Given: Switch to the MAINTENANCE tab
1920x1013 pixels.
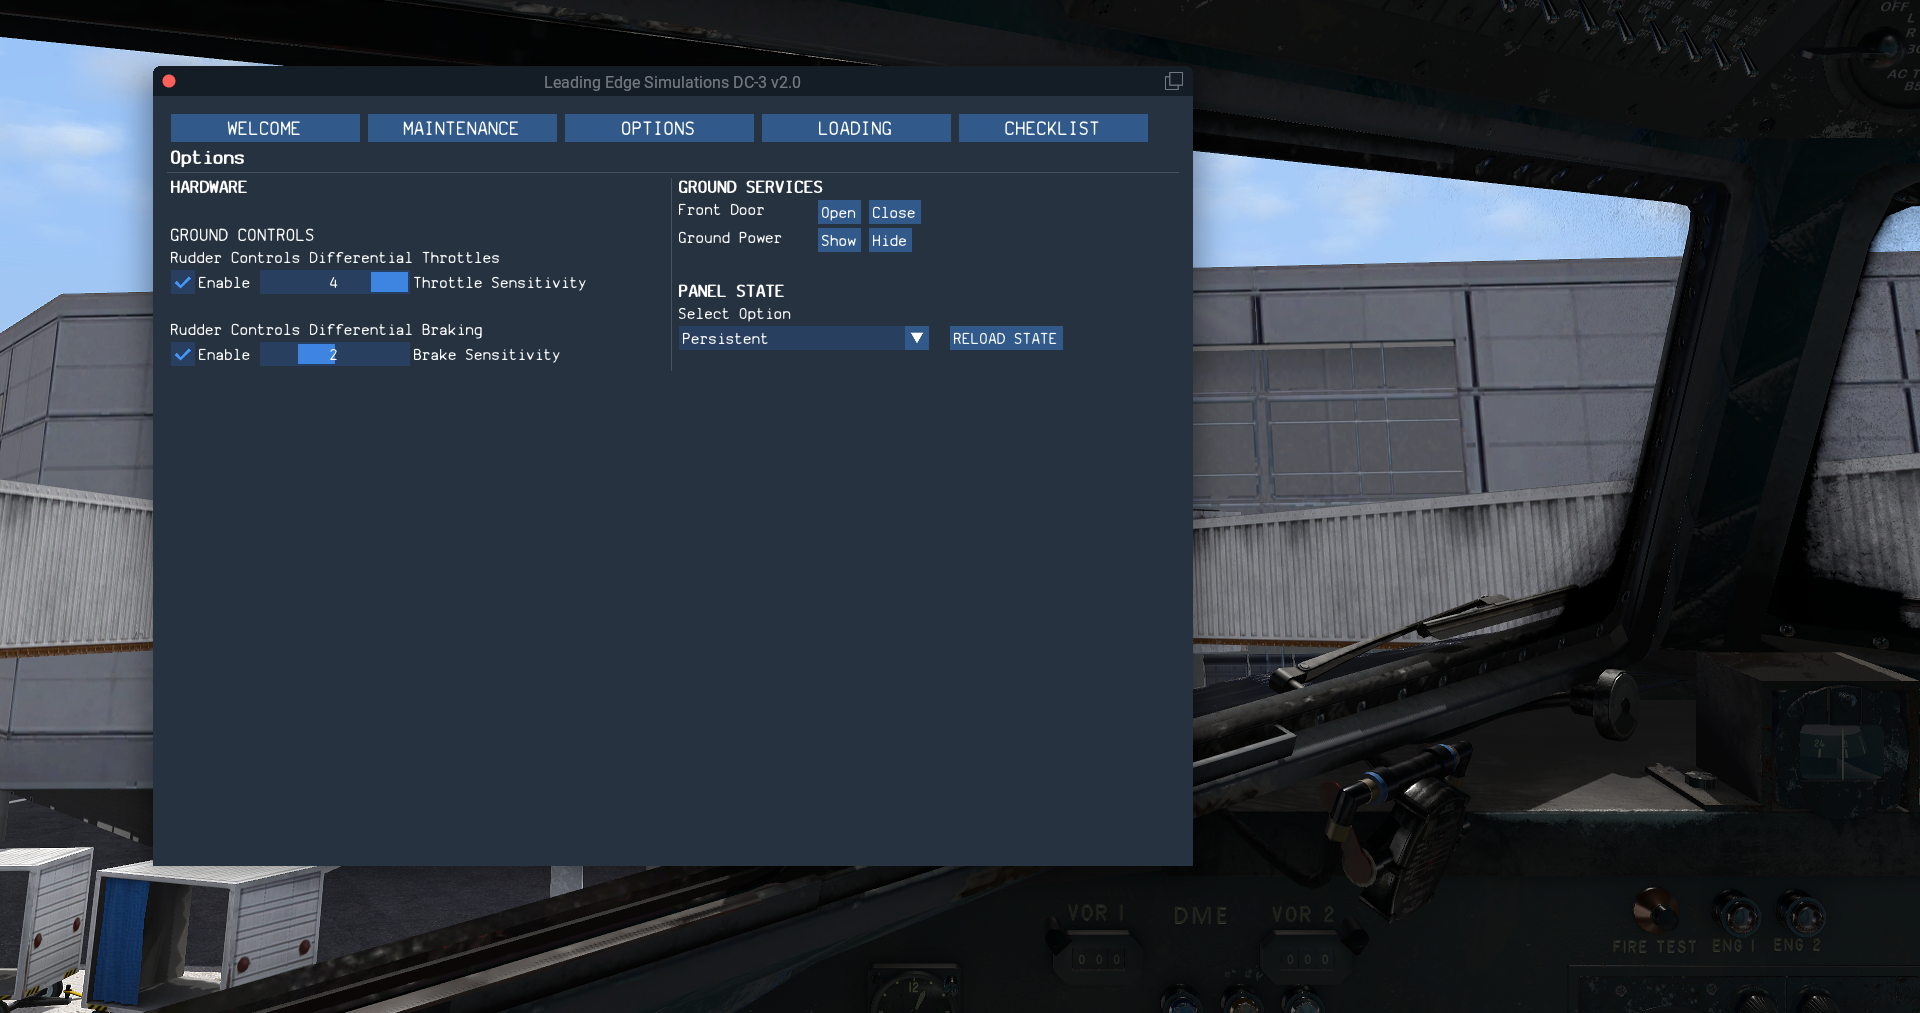Looking at the screenshot, I should tap(461, 128).
